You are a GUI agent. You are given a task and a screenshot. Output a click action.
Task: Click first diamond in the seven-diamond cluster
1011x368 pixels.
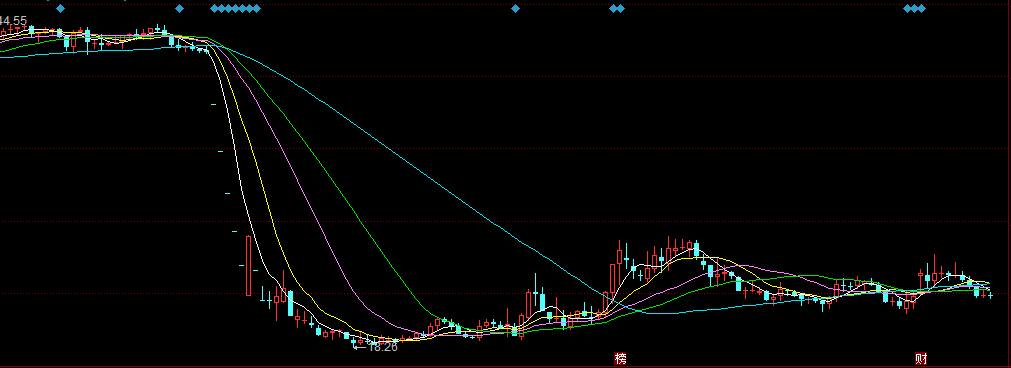(215, 8)
